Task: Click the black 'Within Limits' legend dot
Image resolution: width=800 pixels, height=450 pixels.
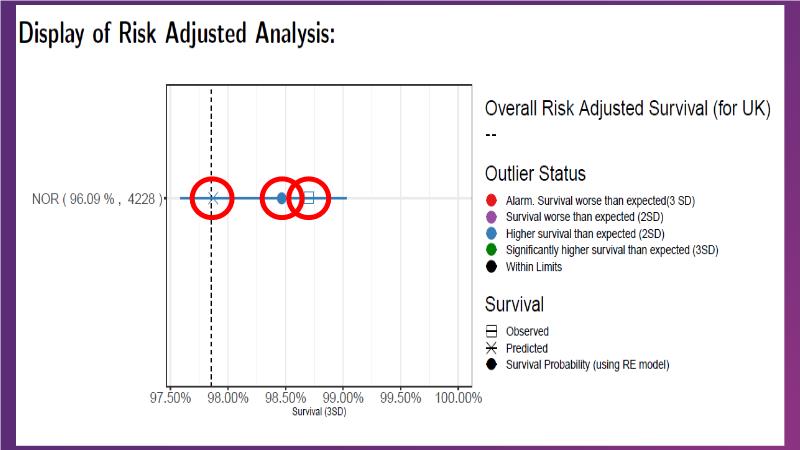Action: point(491,266)
